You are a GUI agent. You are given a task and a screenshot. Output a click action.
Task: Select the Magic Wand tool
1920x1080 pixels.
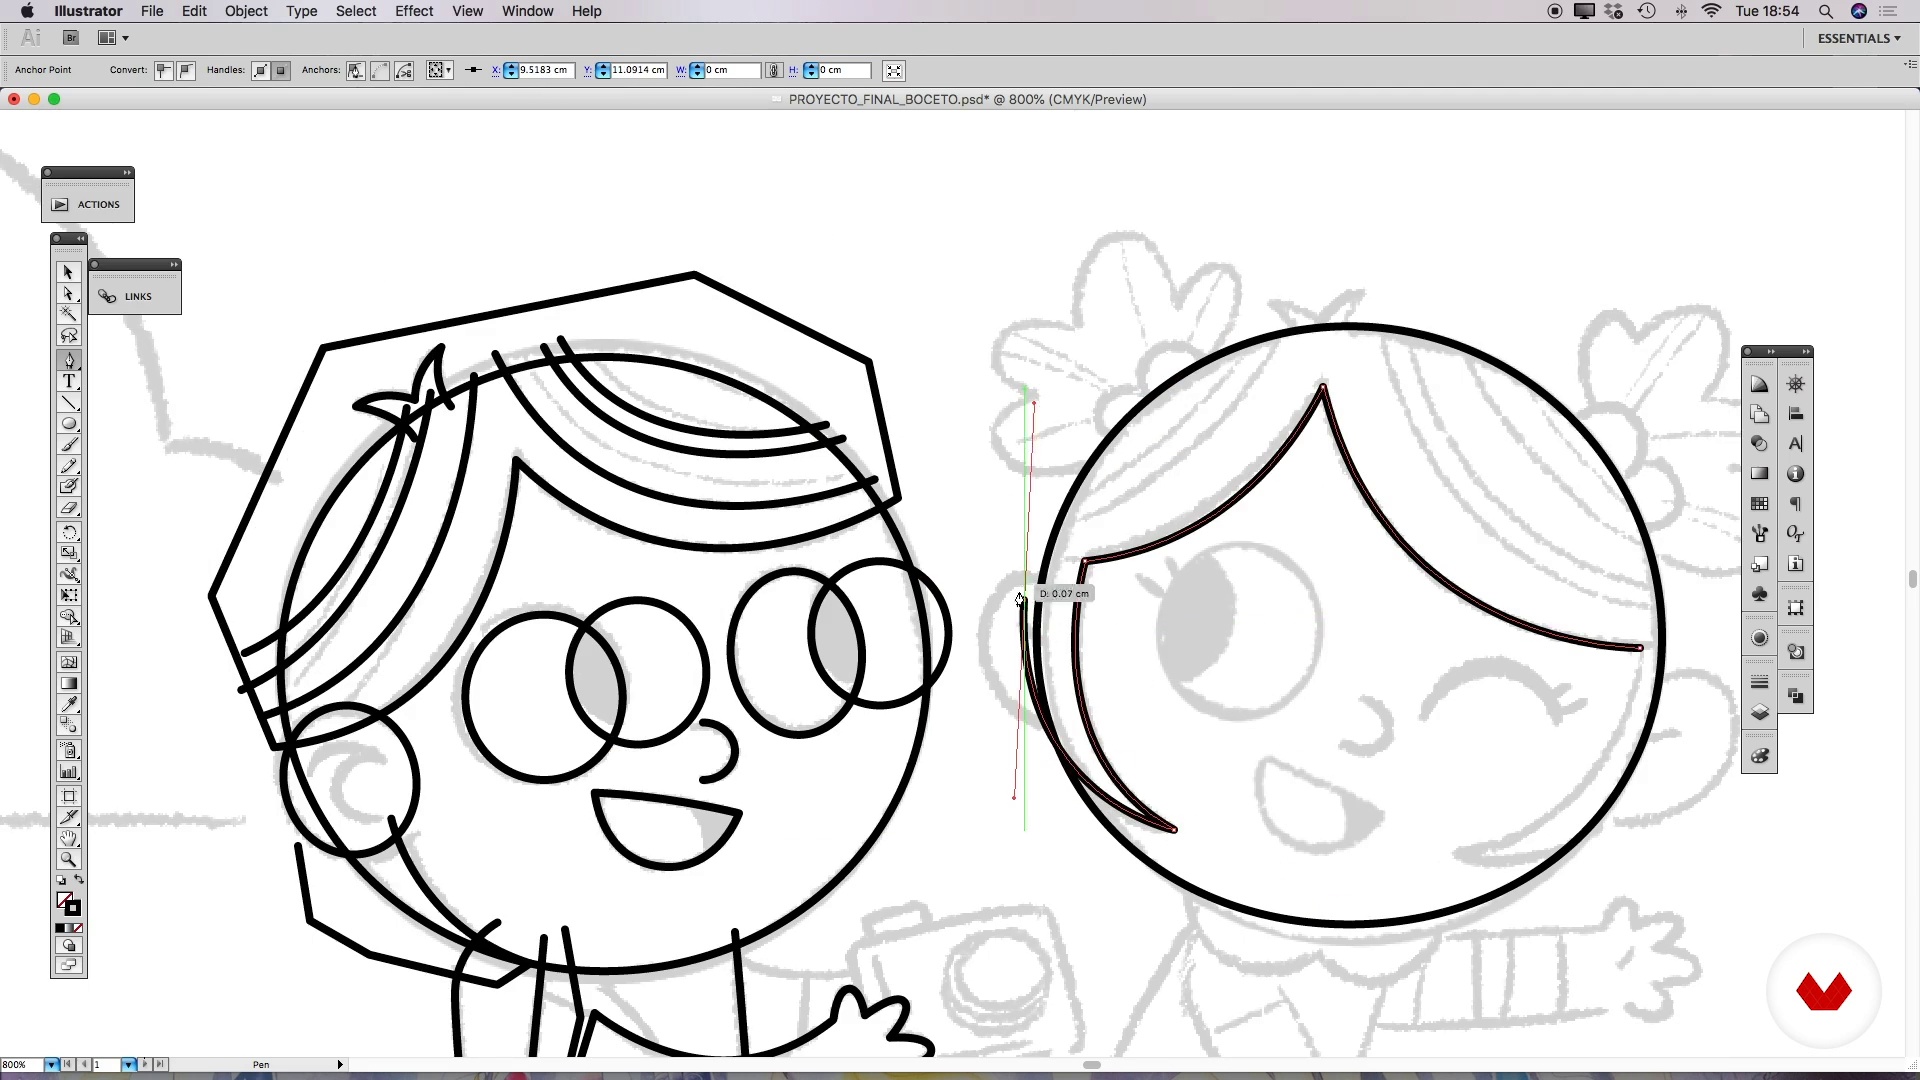(68, 314)
